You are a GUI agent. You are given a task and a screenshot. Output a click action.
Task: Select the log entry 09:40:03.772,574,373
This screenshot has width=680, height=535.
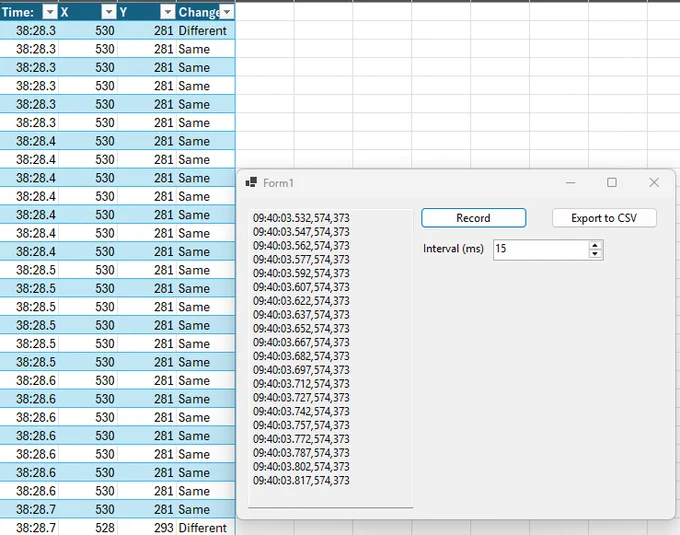(301, 439)
